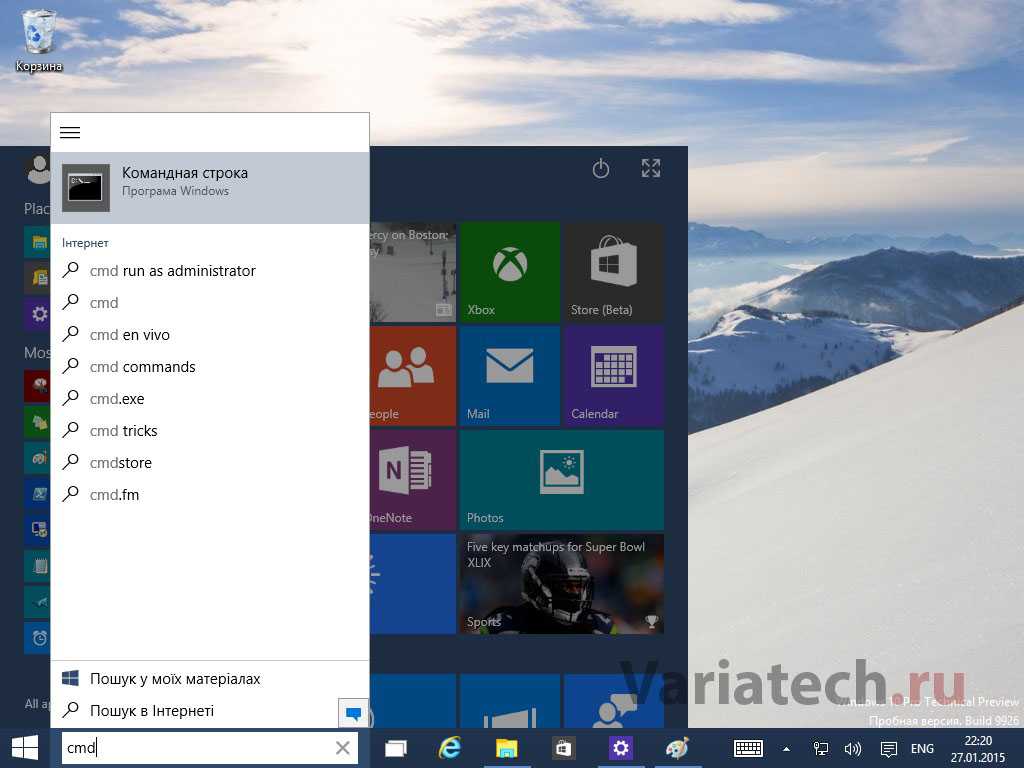This screenshot has width=1024, height=768.
Task: Open the Xbox tile
Action: tap(510, 272)
